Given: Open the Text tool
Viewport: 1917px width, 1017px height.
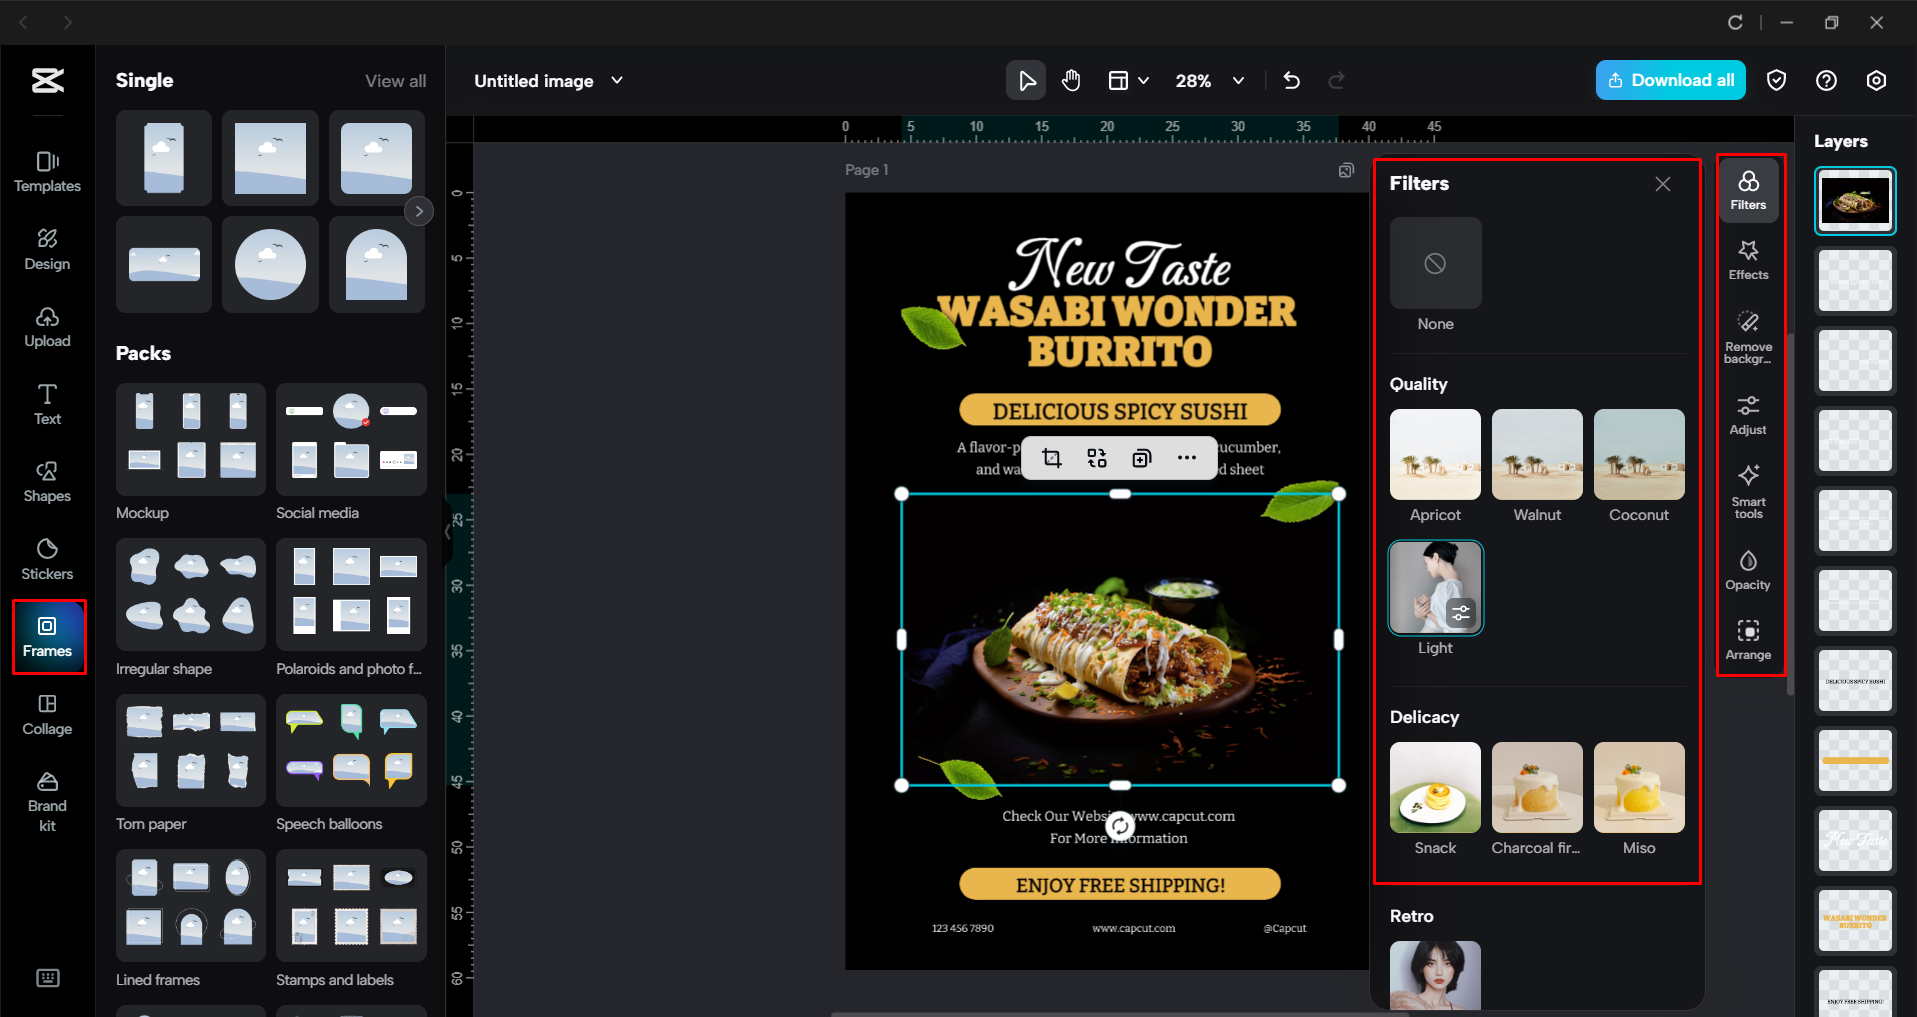Looking at the screenshot, I should tap(47, 403).
